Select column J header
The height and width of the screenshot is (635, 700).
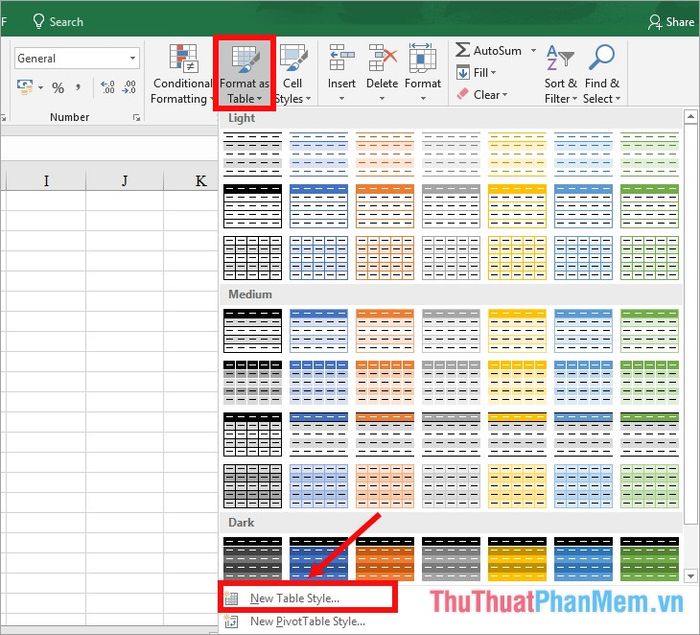coord(125,180)
